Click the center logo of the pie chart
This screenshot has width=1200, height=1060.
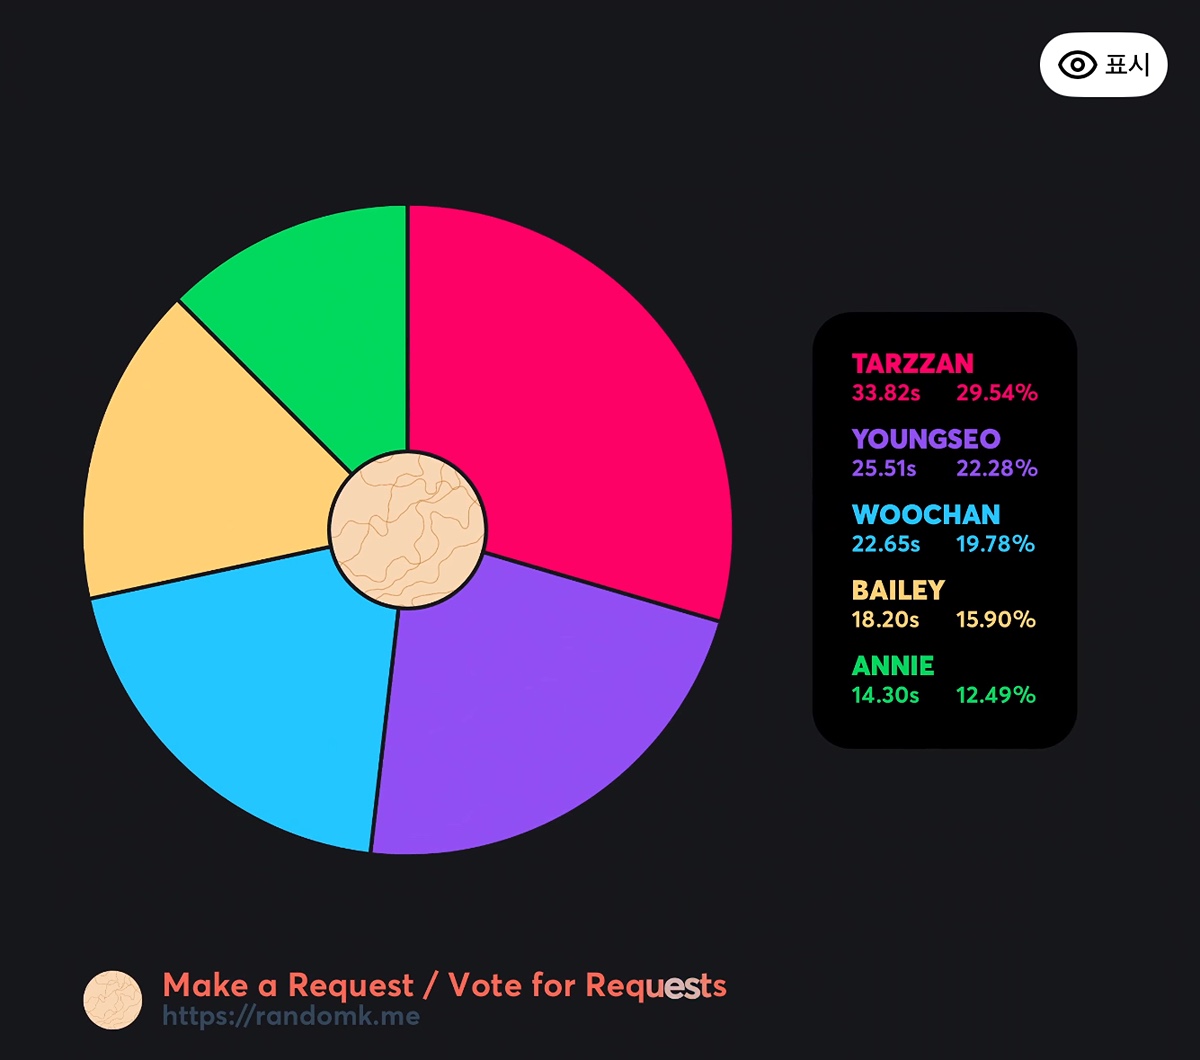[407, 528]
